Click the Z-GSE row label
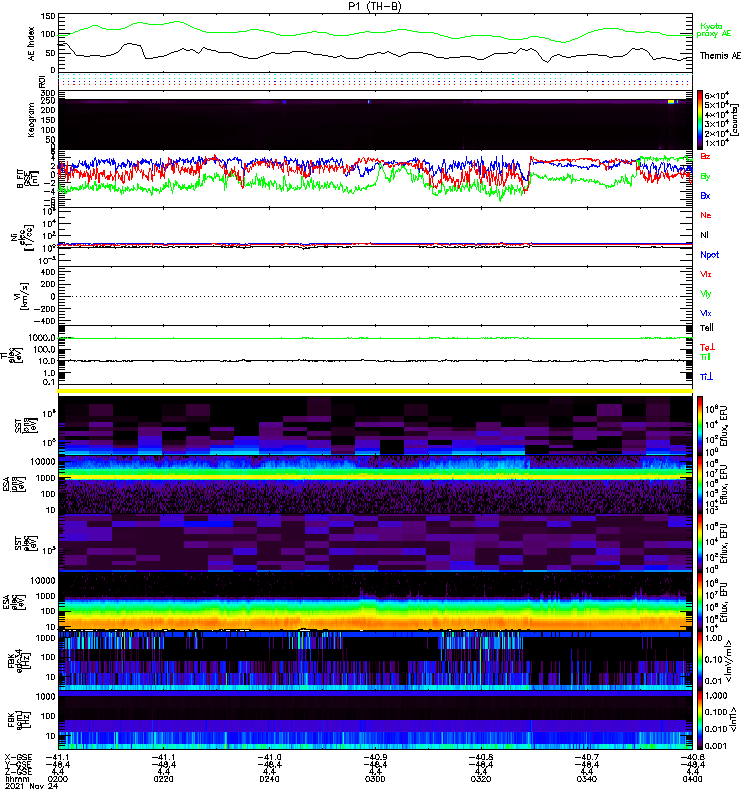The width and height of the screenshot is (750, 800). click(x=18, y=772)
